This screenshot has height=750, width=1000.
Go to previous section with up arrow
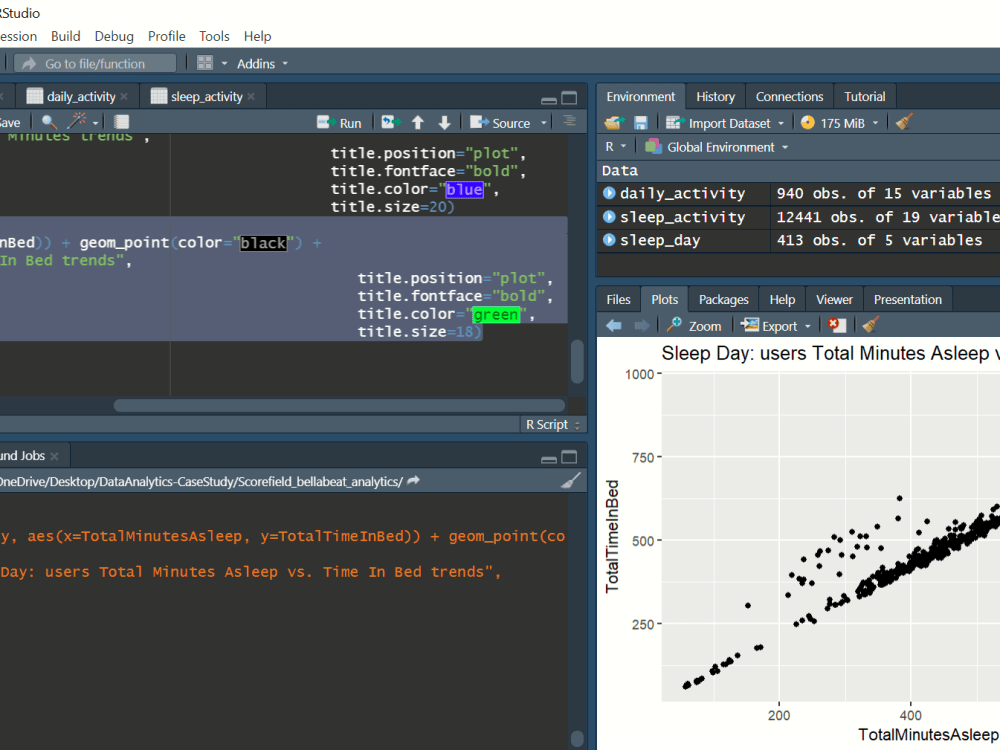point(418,122)
